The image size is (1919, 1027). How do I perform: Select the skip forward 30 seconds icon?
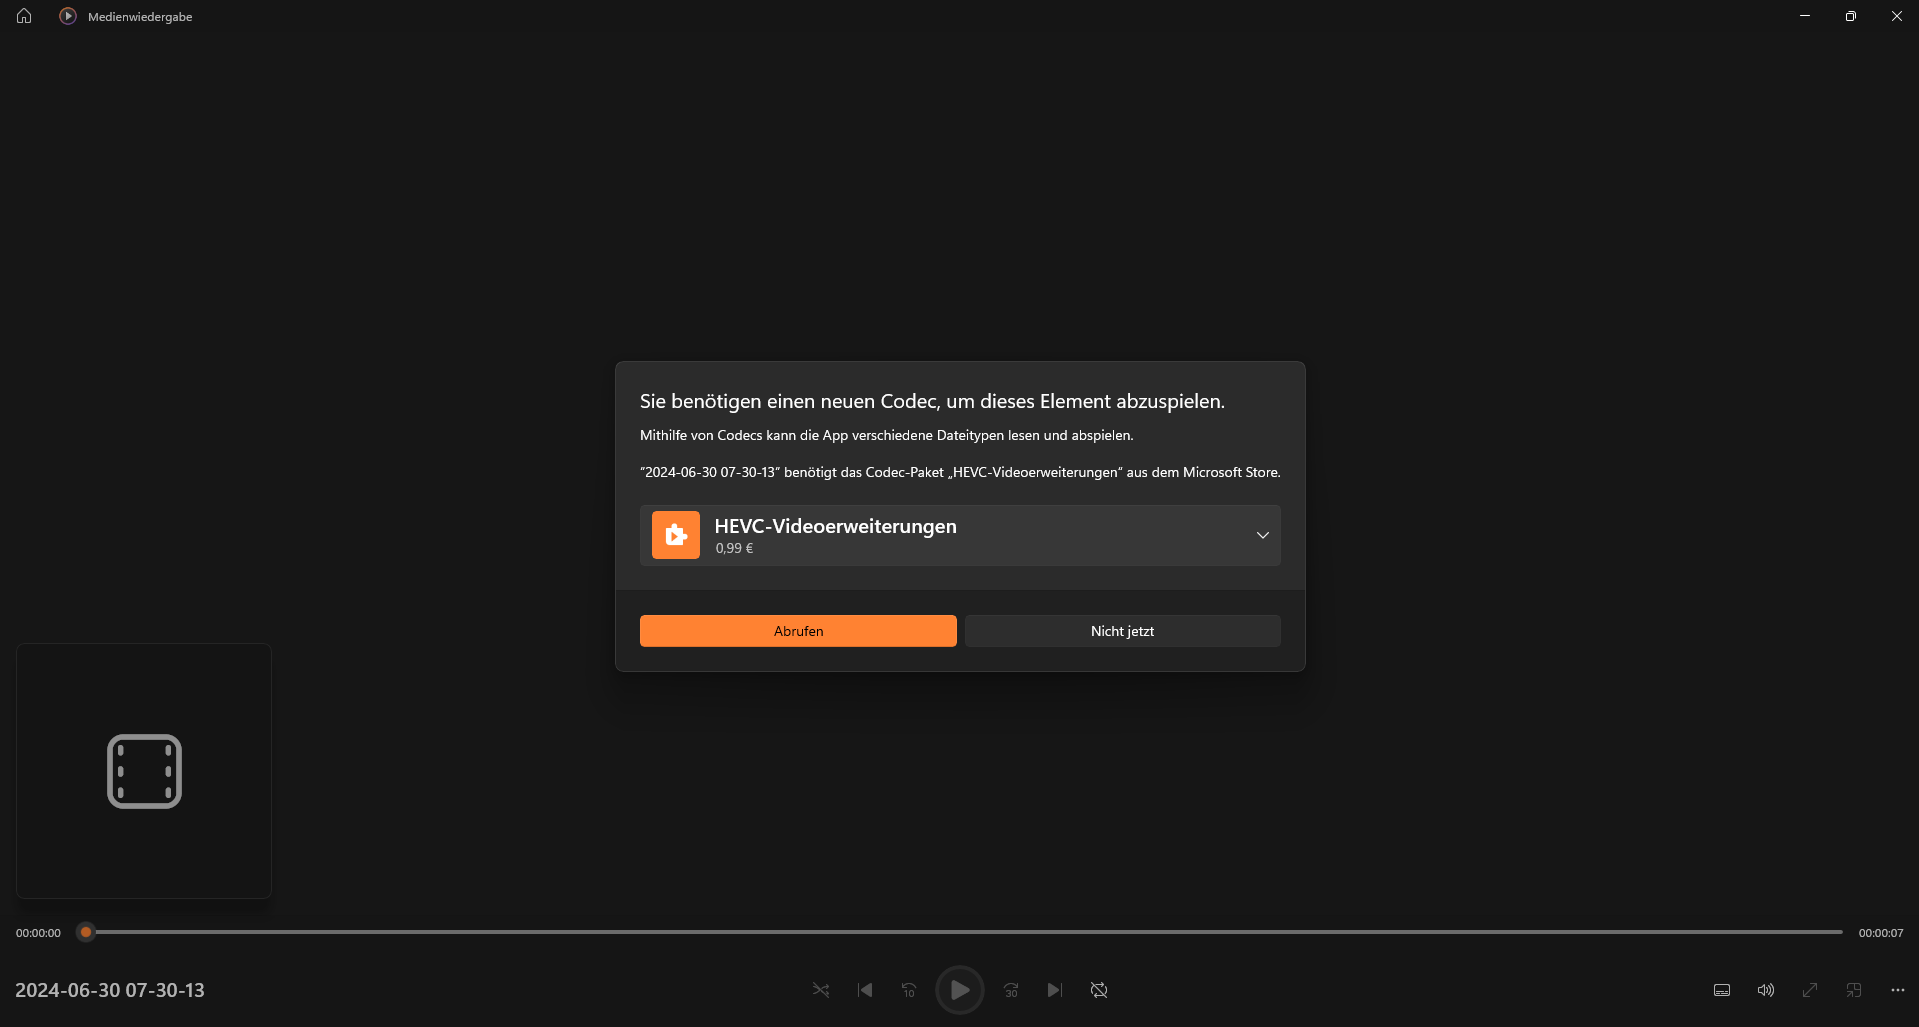(x=1010, y=990)
